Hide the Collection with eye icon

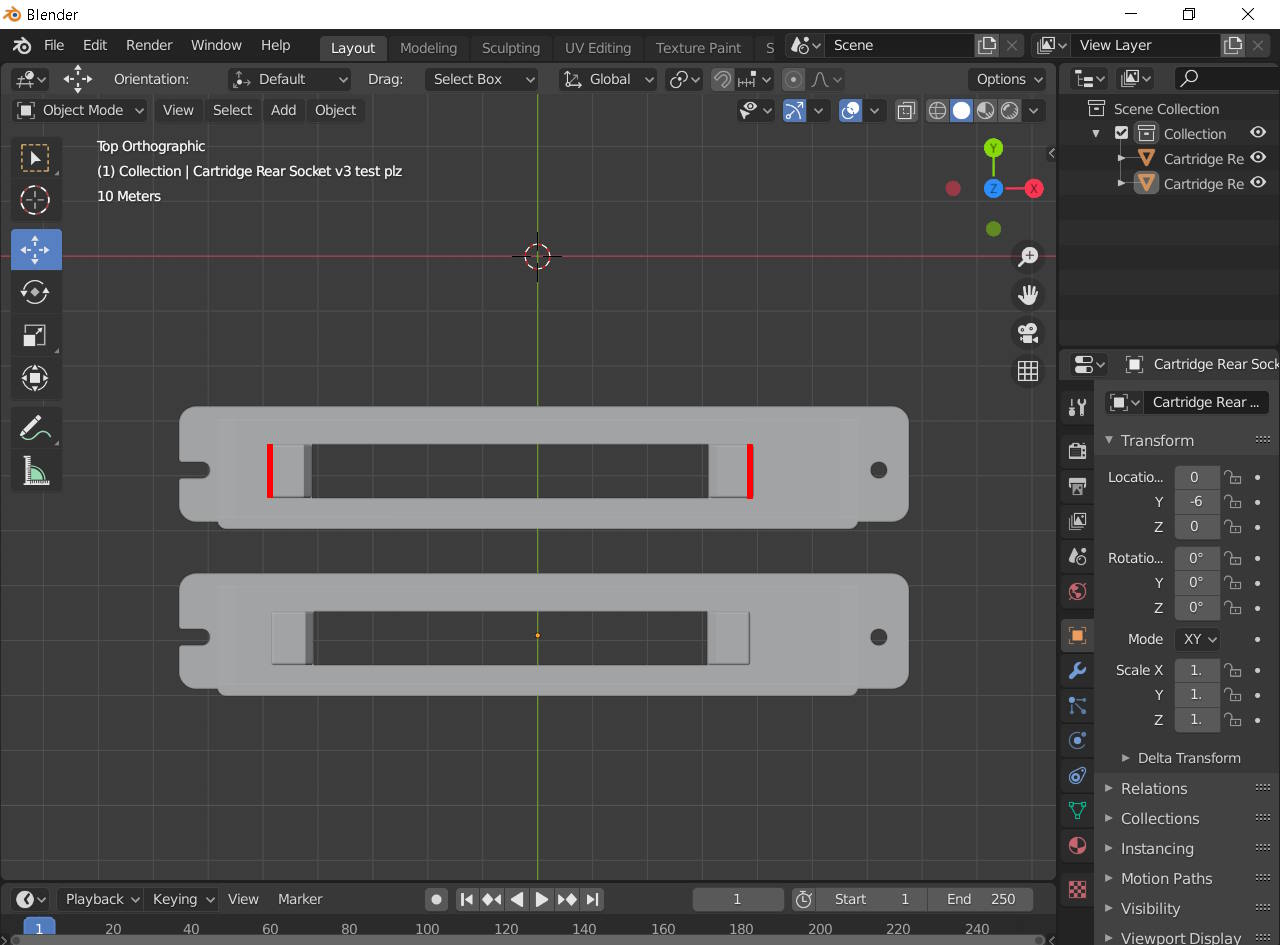pyautogui.click(x=1258, y=133)
